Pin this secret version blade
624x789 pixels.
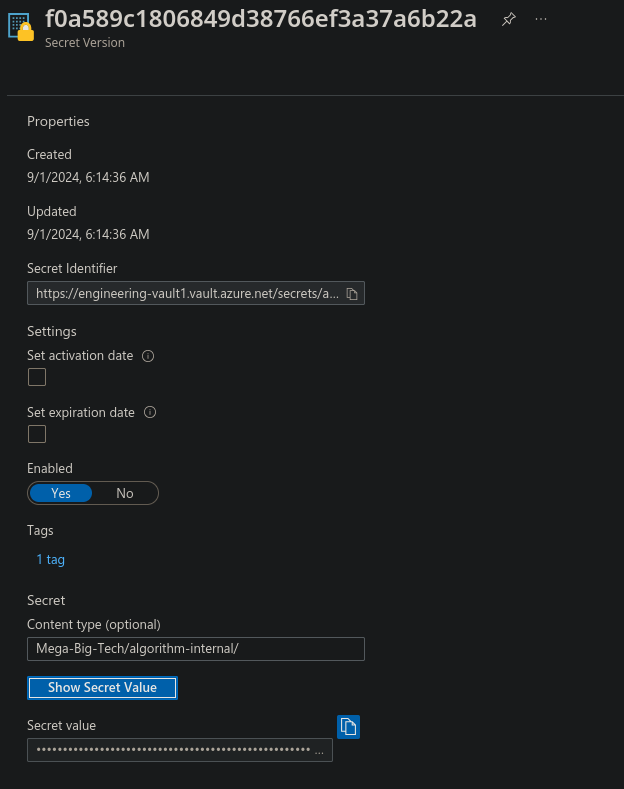point(509,19)
